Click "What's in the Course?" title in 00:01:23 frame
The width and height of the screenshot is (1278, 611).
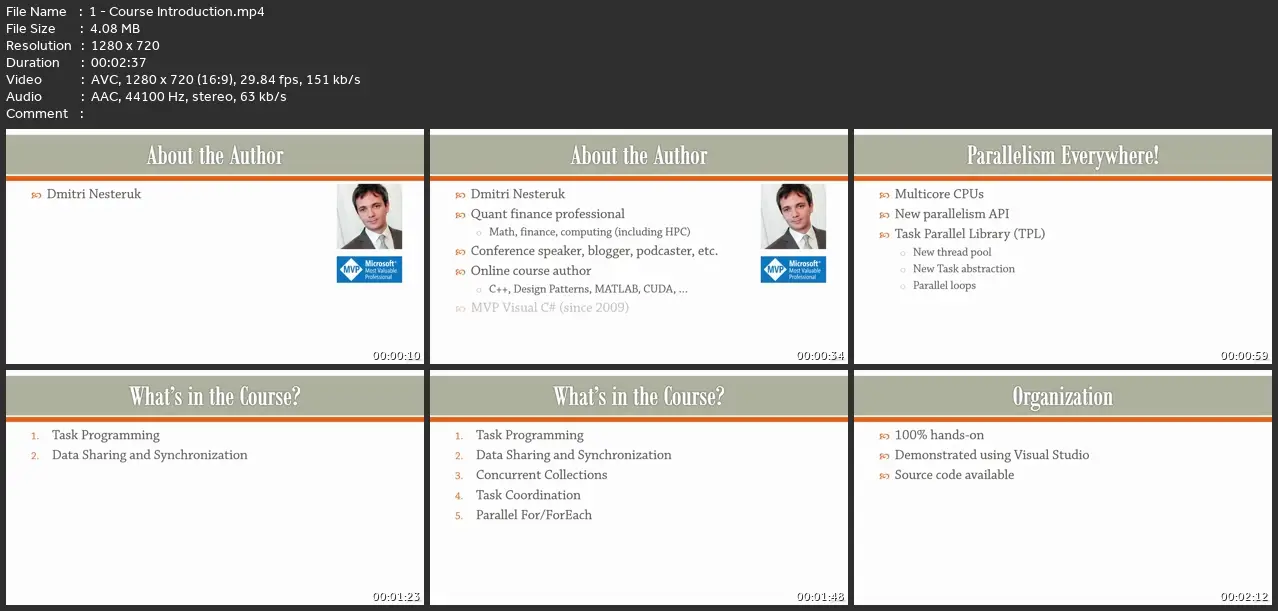click(x=215, y=397)
